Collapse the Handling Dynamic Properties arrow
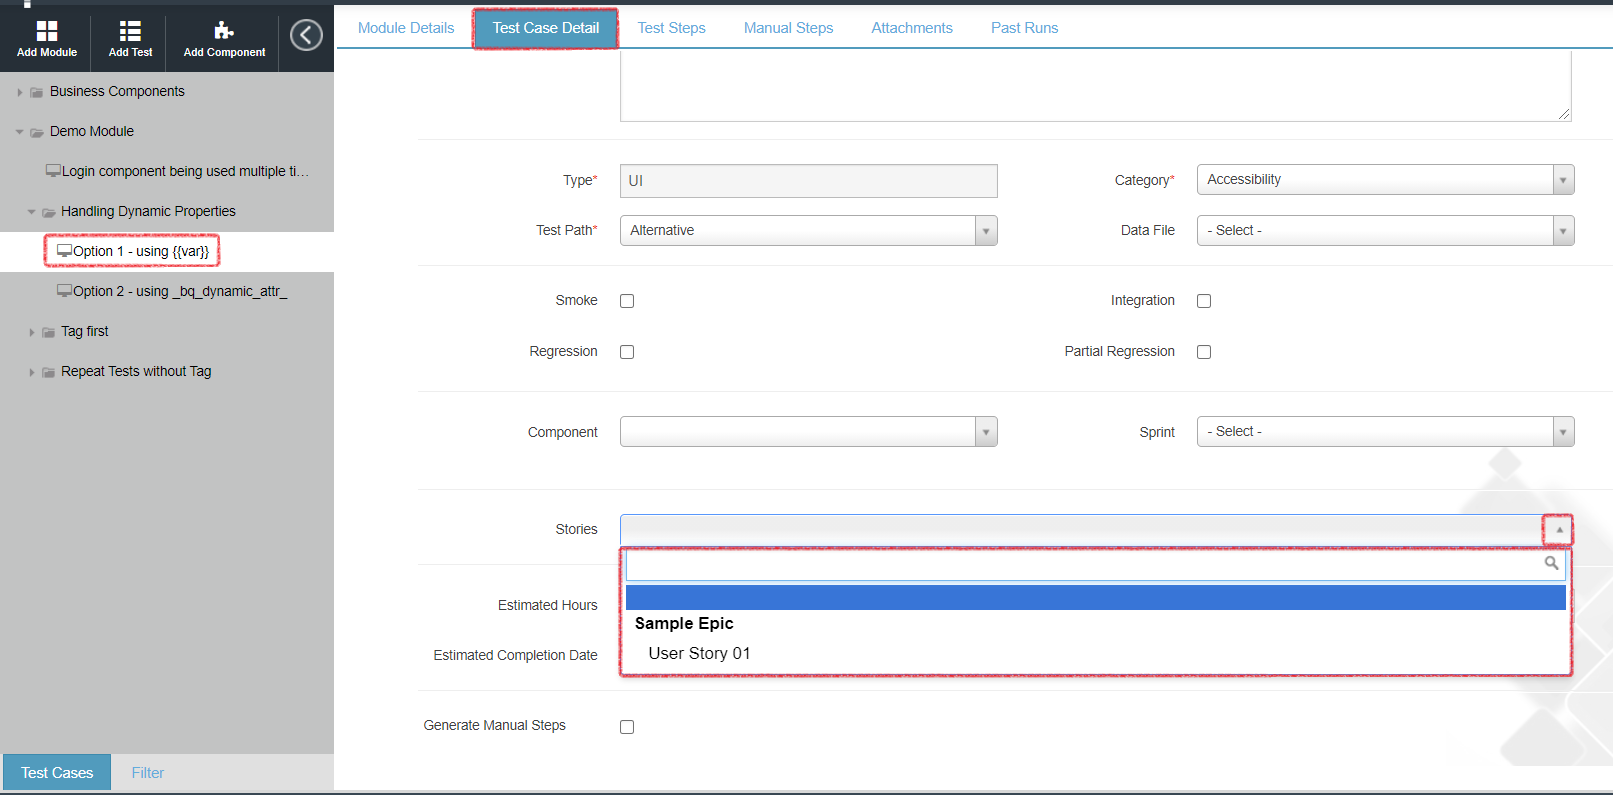The width and height of the screenshot is (1613, 795). pos(31,212)
